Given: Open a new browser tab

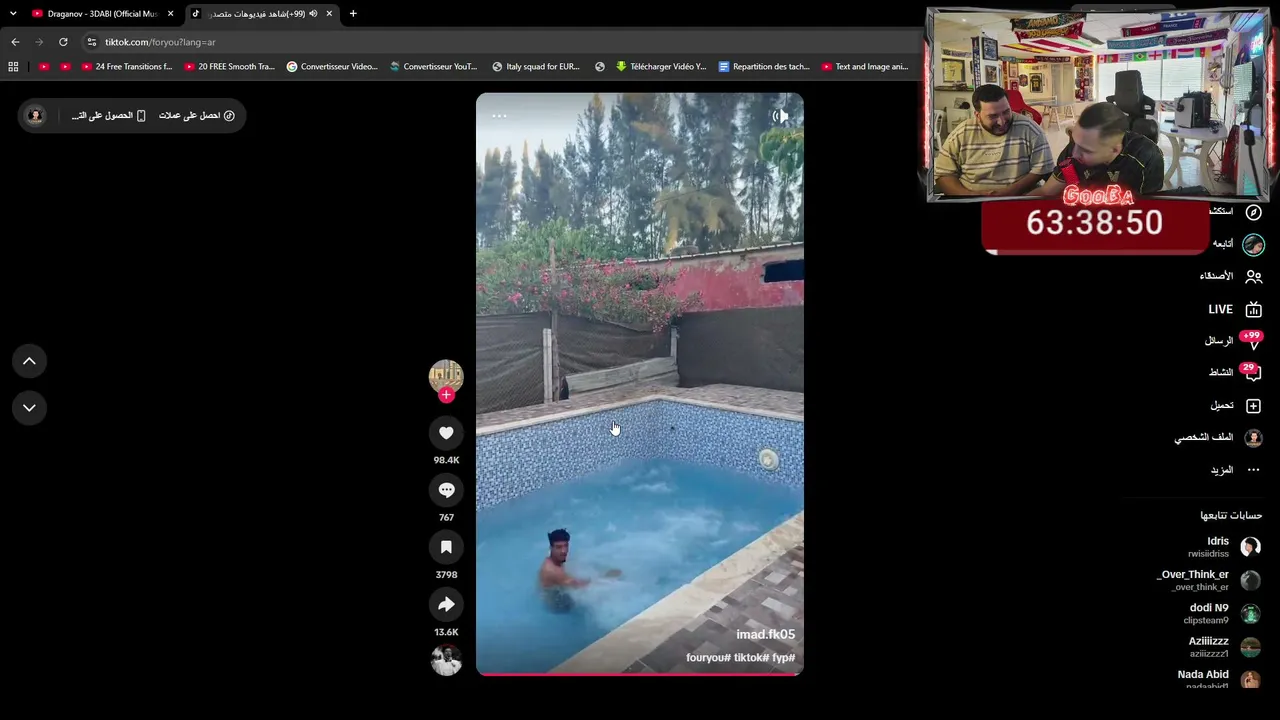Looking at the screenshot, I should click(x=353, y=14).
